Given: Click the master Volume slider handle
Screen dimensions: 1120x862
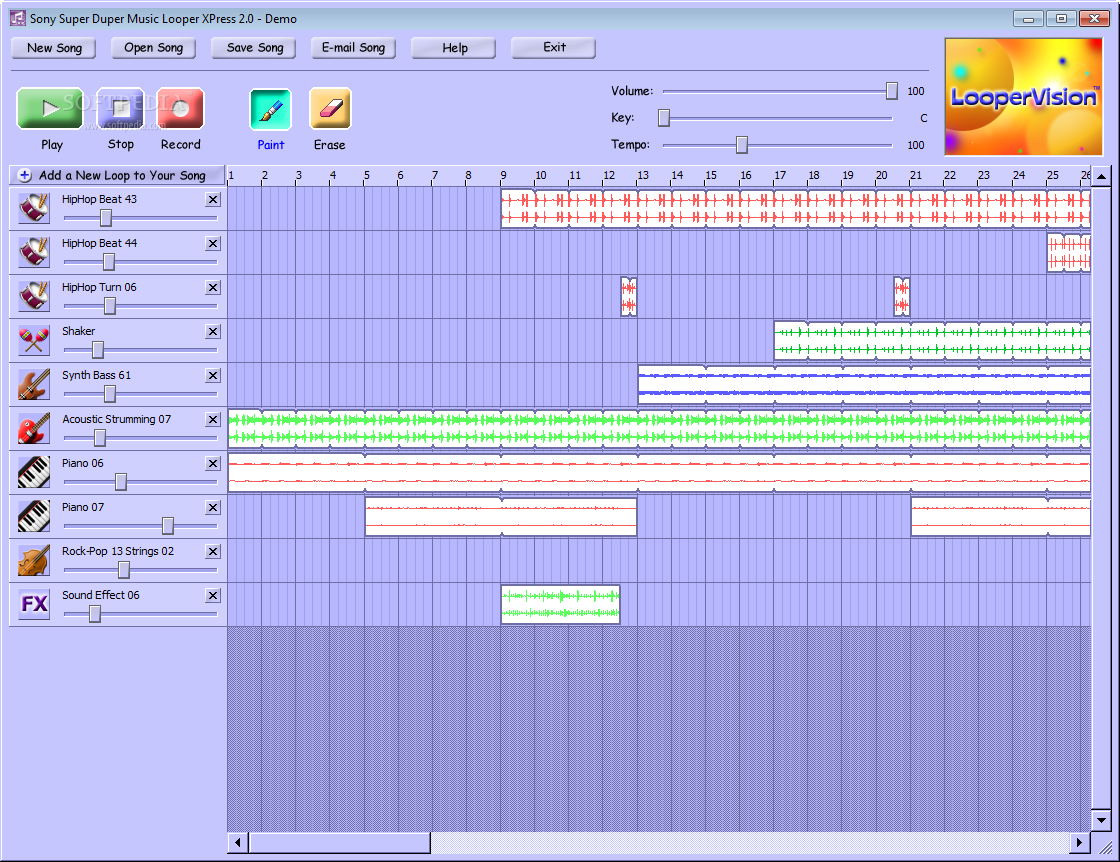Looking at the screenshot, I should (x=891, y=91).
